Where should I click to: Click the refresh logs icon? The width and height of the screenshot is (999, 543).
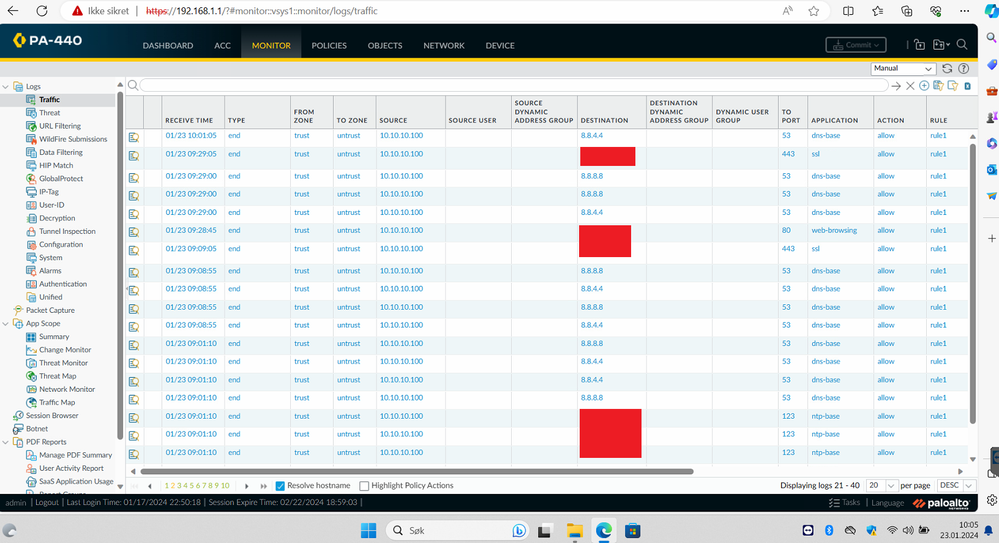coord(946,69)
